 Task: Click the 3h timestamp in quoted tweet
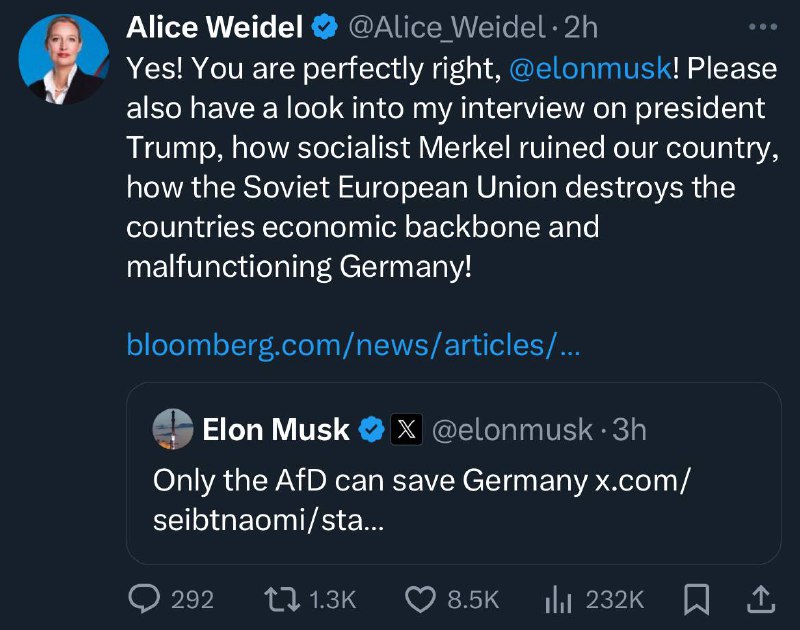pos(629,430)
